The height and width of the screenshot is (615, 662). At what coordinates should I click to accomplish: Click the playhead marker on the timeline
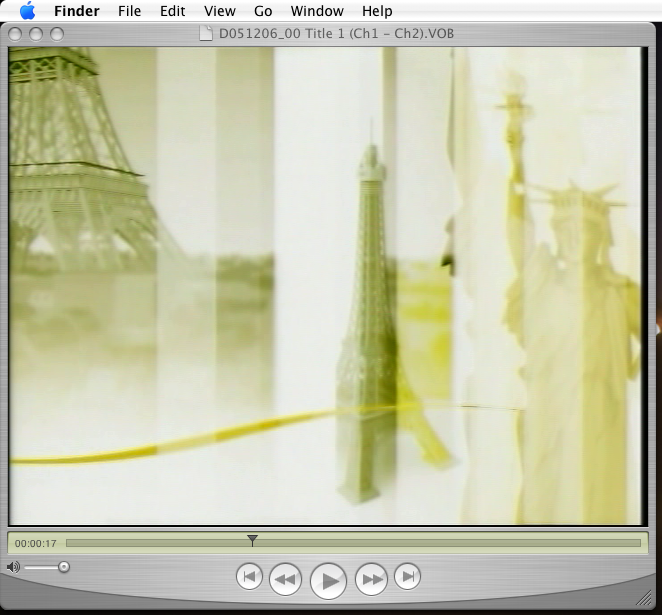252,540
